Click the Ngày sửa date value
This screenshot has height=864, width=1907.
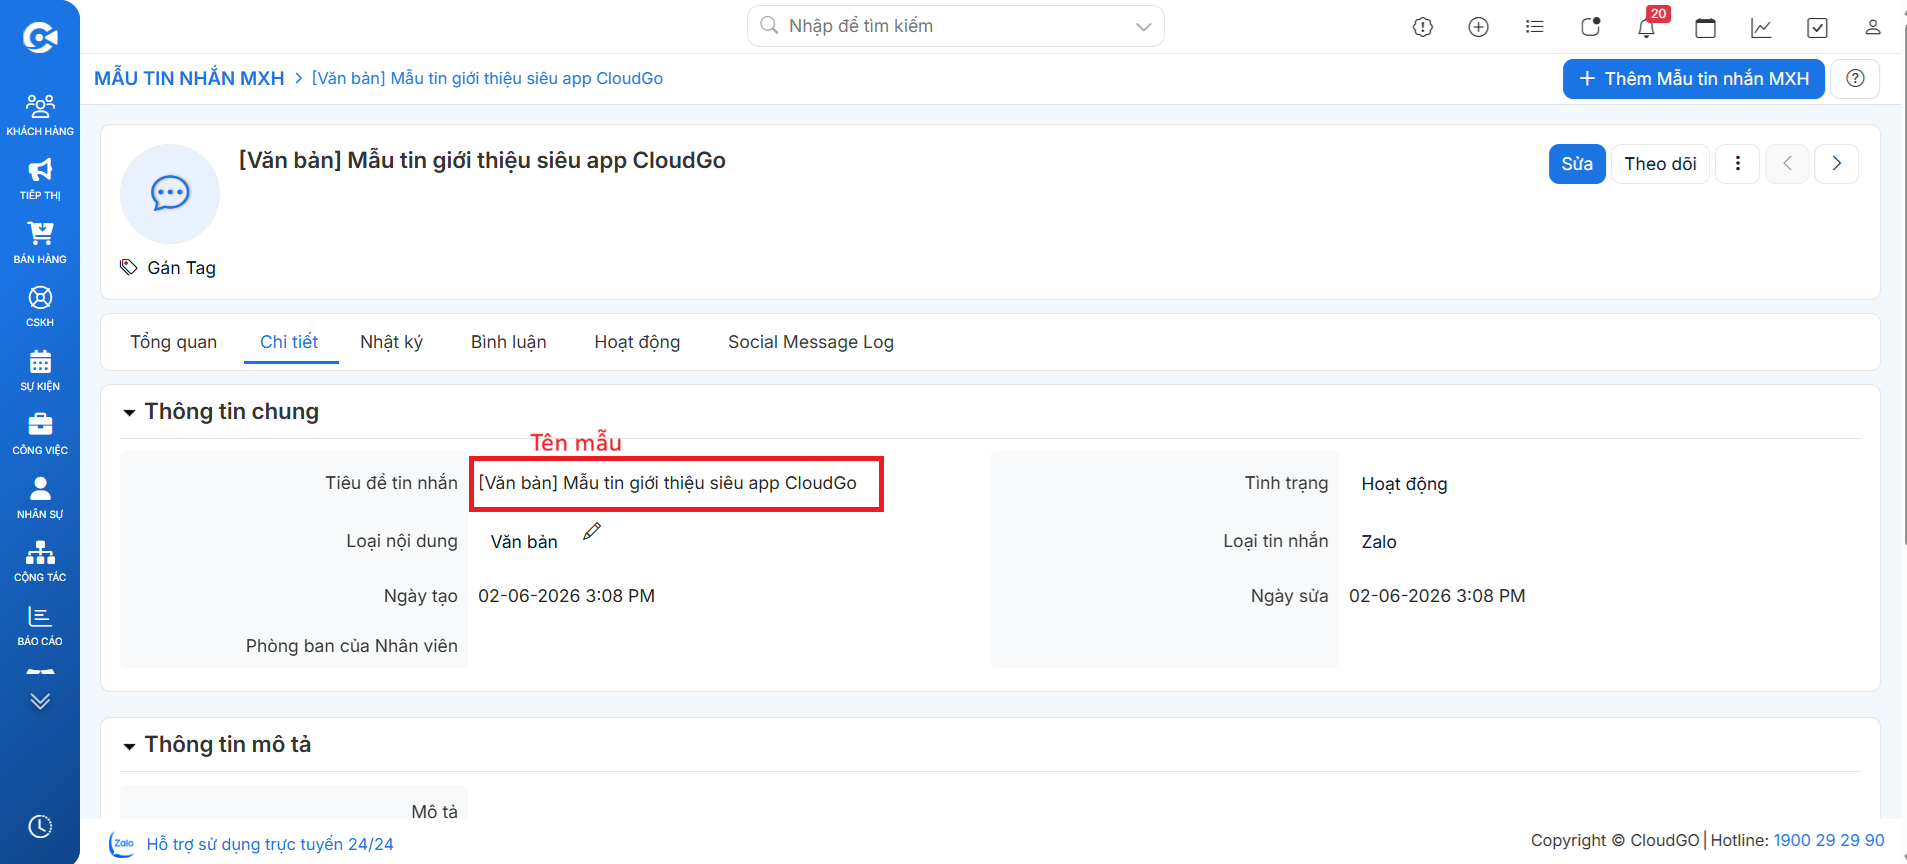[x=1437, y=596]
